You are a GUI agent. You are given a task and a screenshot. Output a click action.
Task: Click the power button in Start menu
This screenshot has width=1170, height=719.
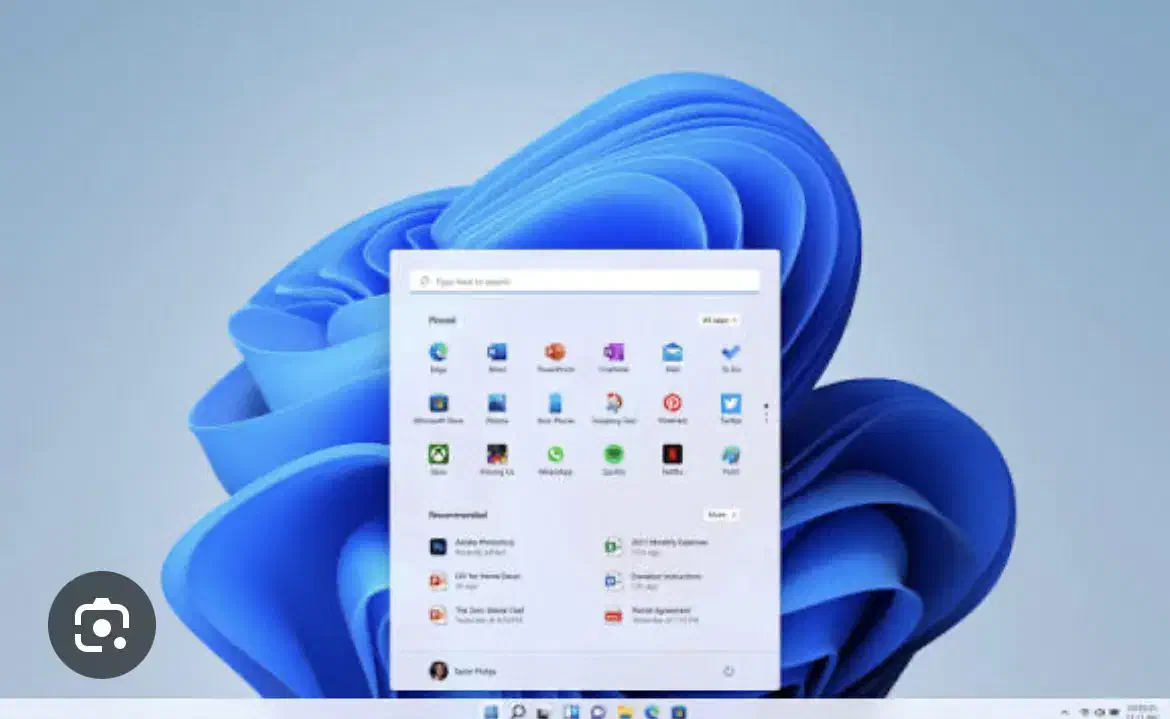(728, 671)
